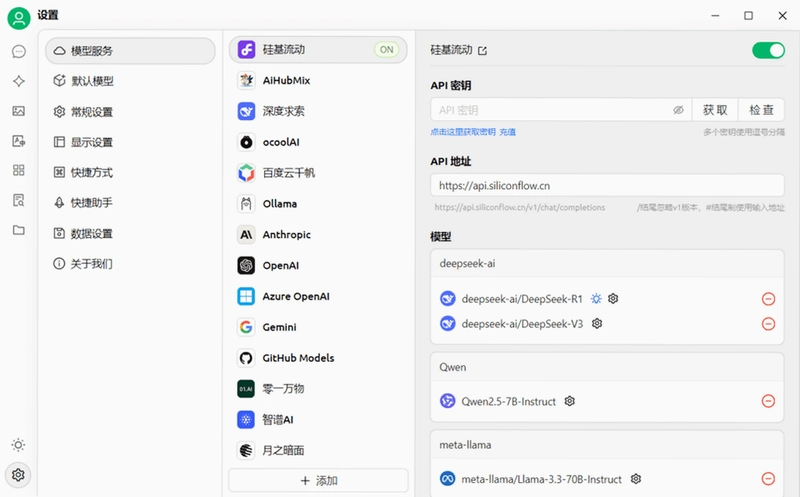Remove the Llama-3.3-70B-Instruct model
Viewport: 800px width, 497px height.
click(768, 479)
